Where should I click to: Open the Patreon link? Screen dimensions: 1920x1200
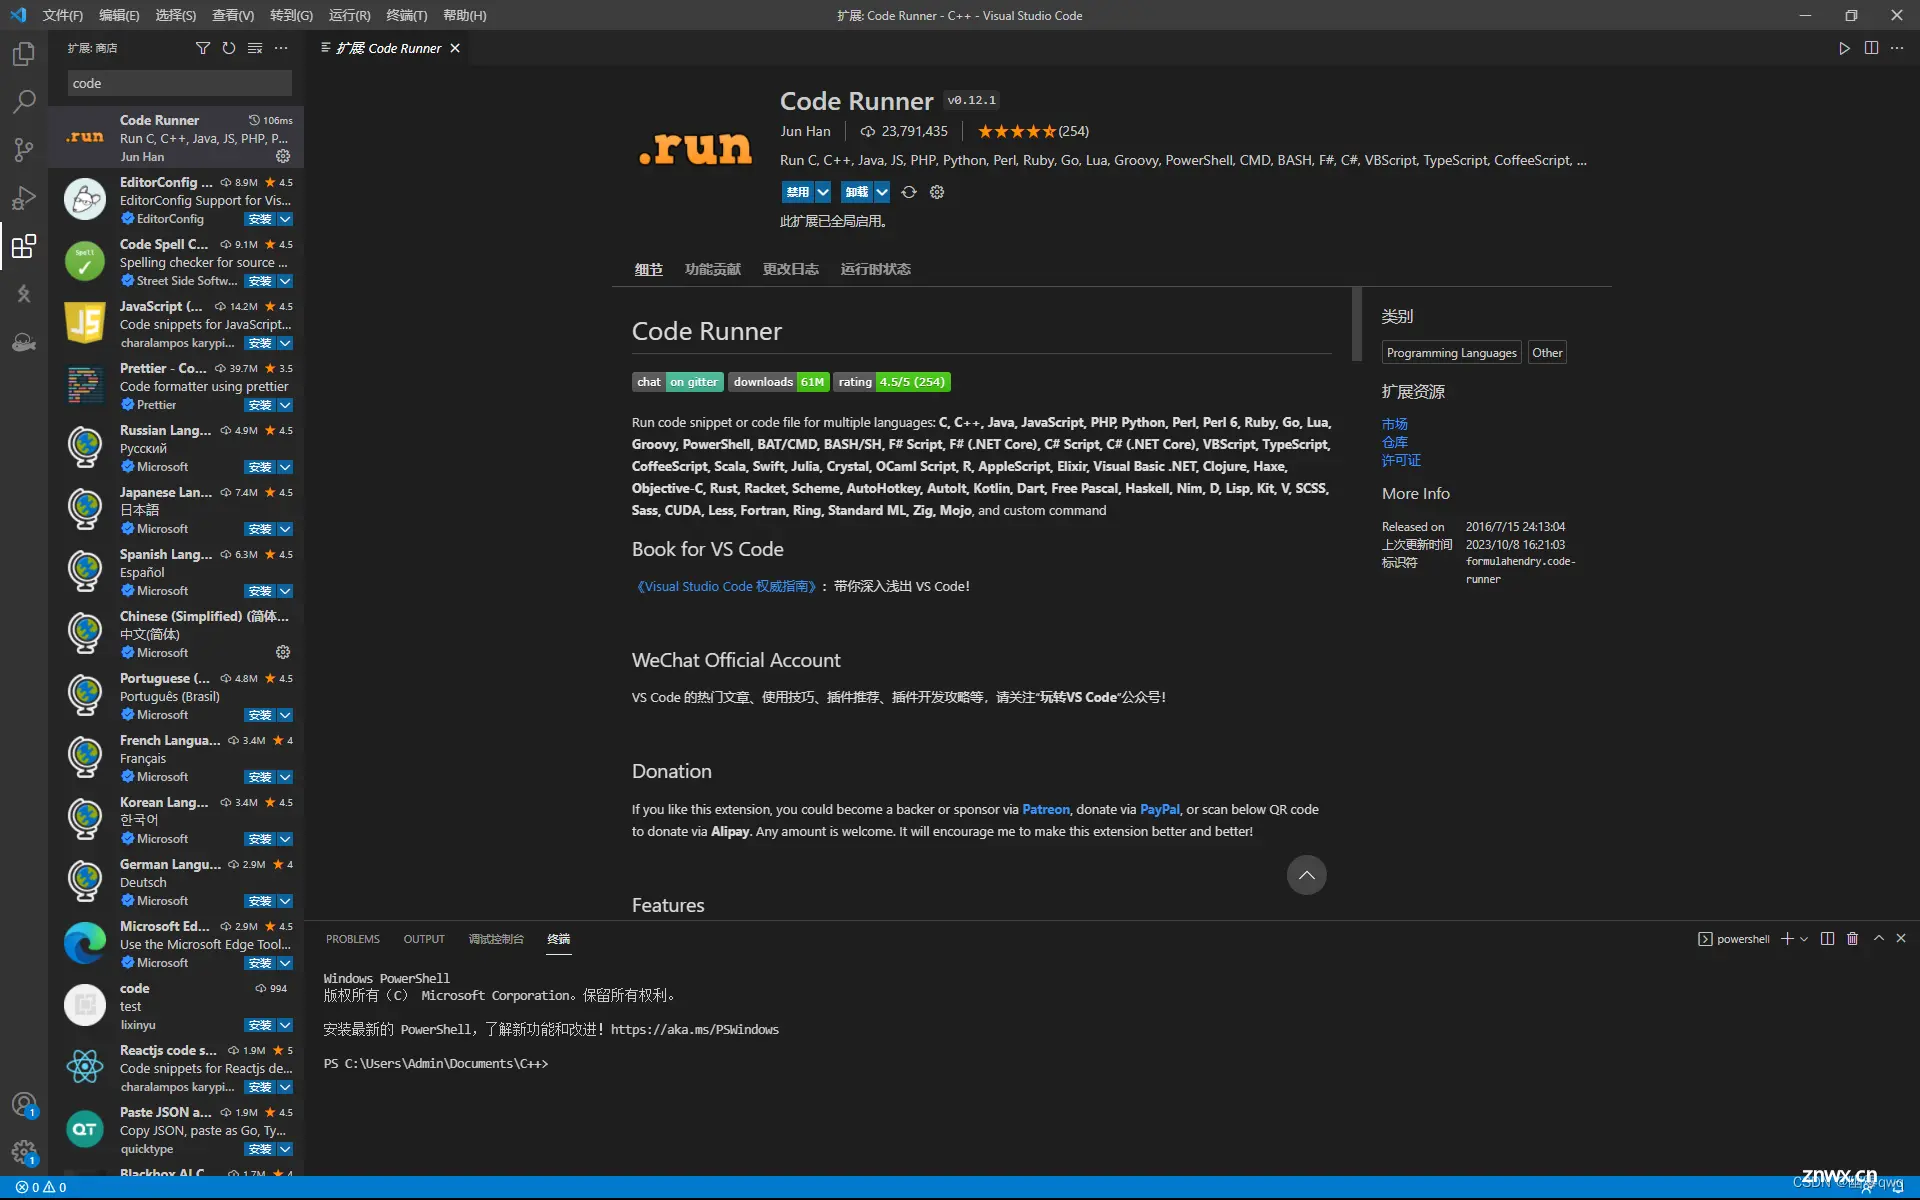click(1046, 809)
